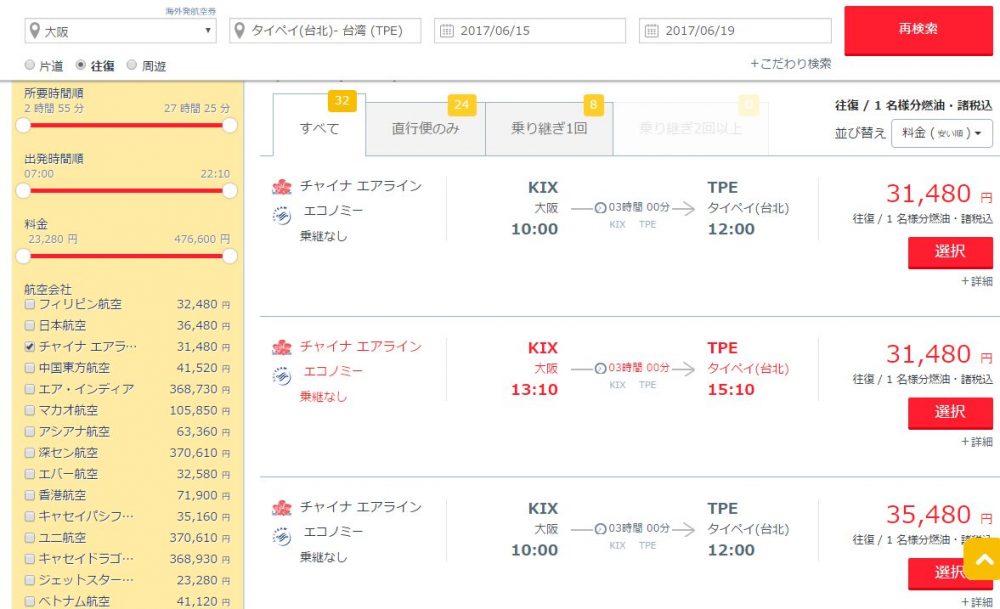1000x609 pixels.
Task: Check the アシアナ航空 airline filter
Action: tap(29, 432)
